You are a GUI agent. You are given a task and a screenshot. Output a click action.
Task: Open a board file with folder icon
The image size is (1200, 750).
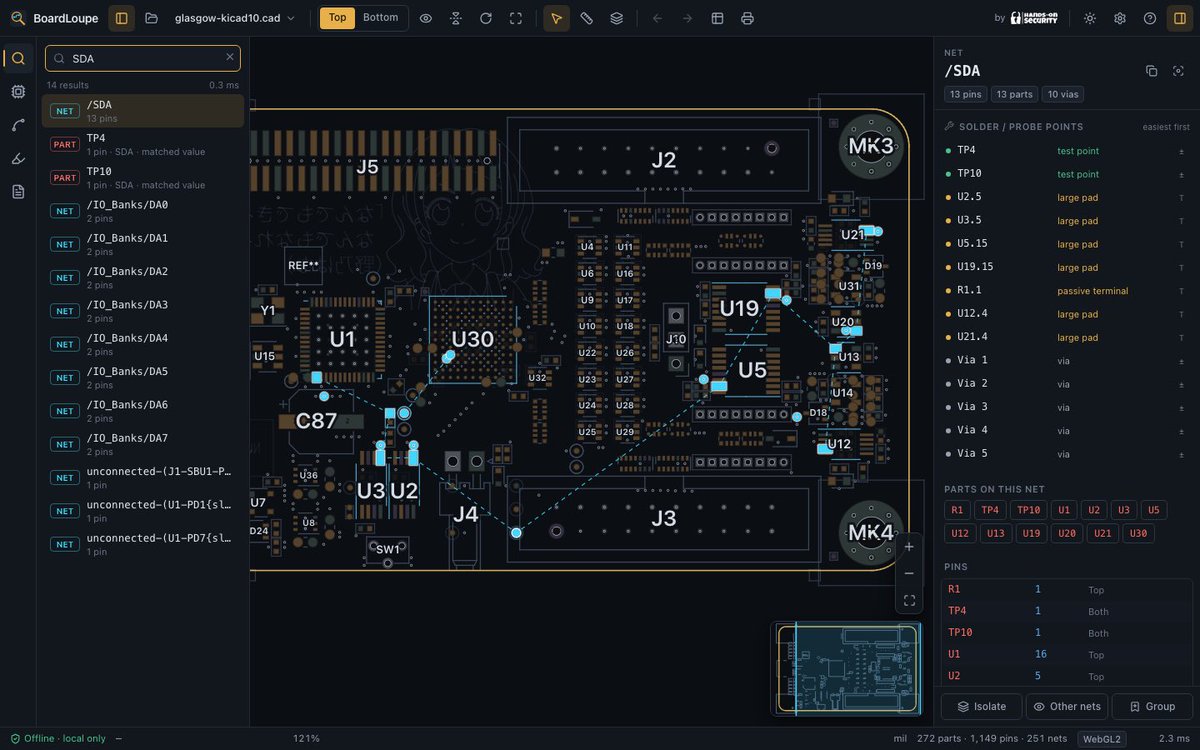click(152, 18)
